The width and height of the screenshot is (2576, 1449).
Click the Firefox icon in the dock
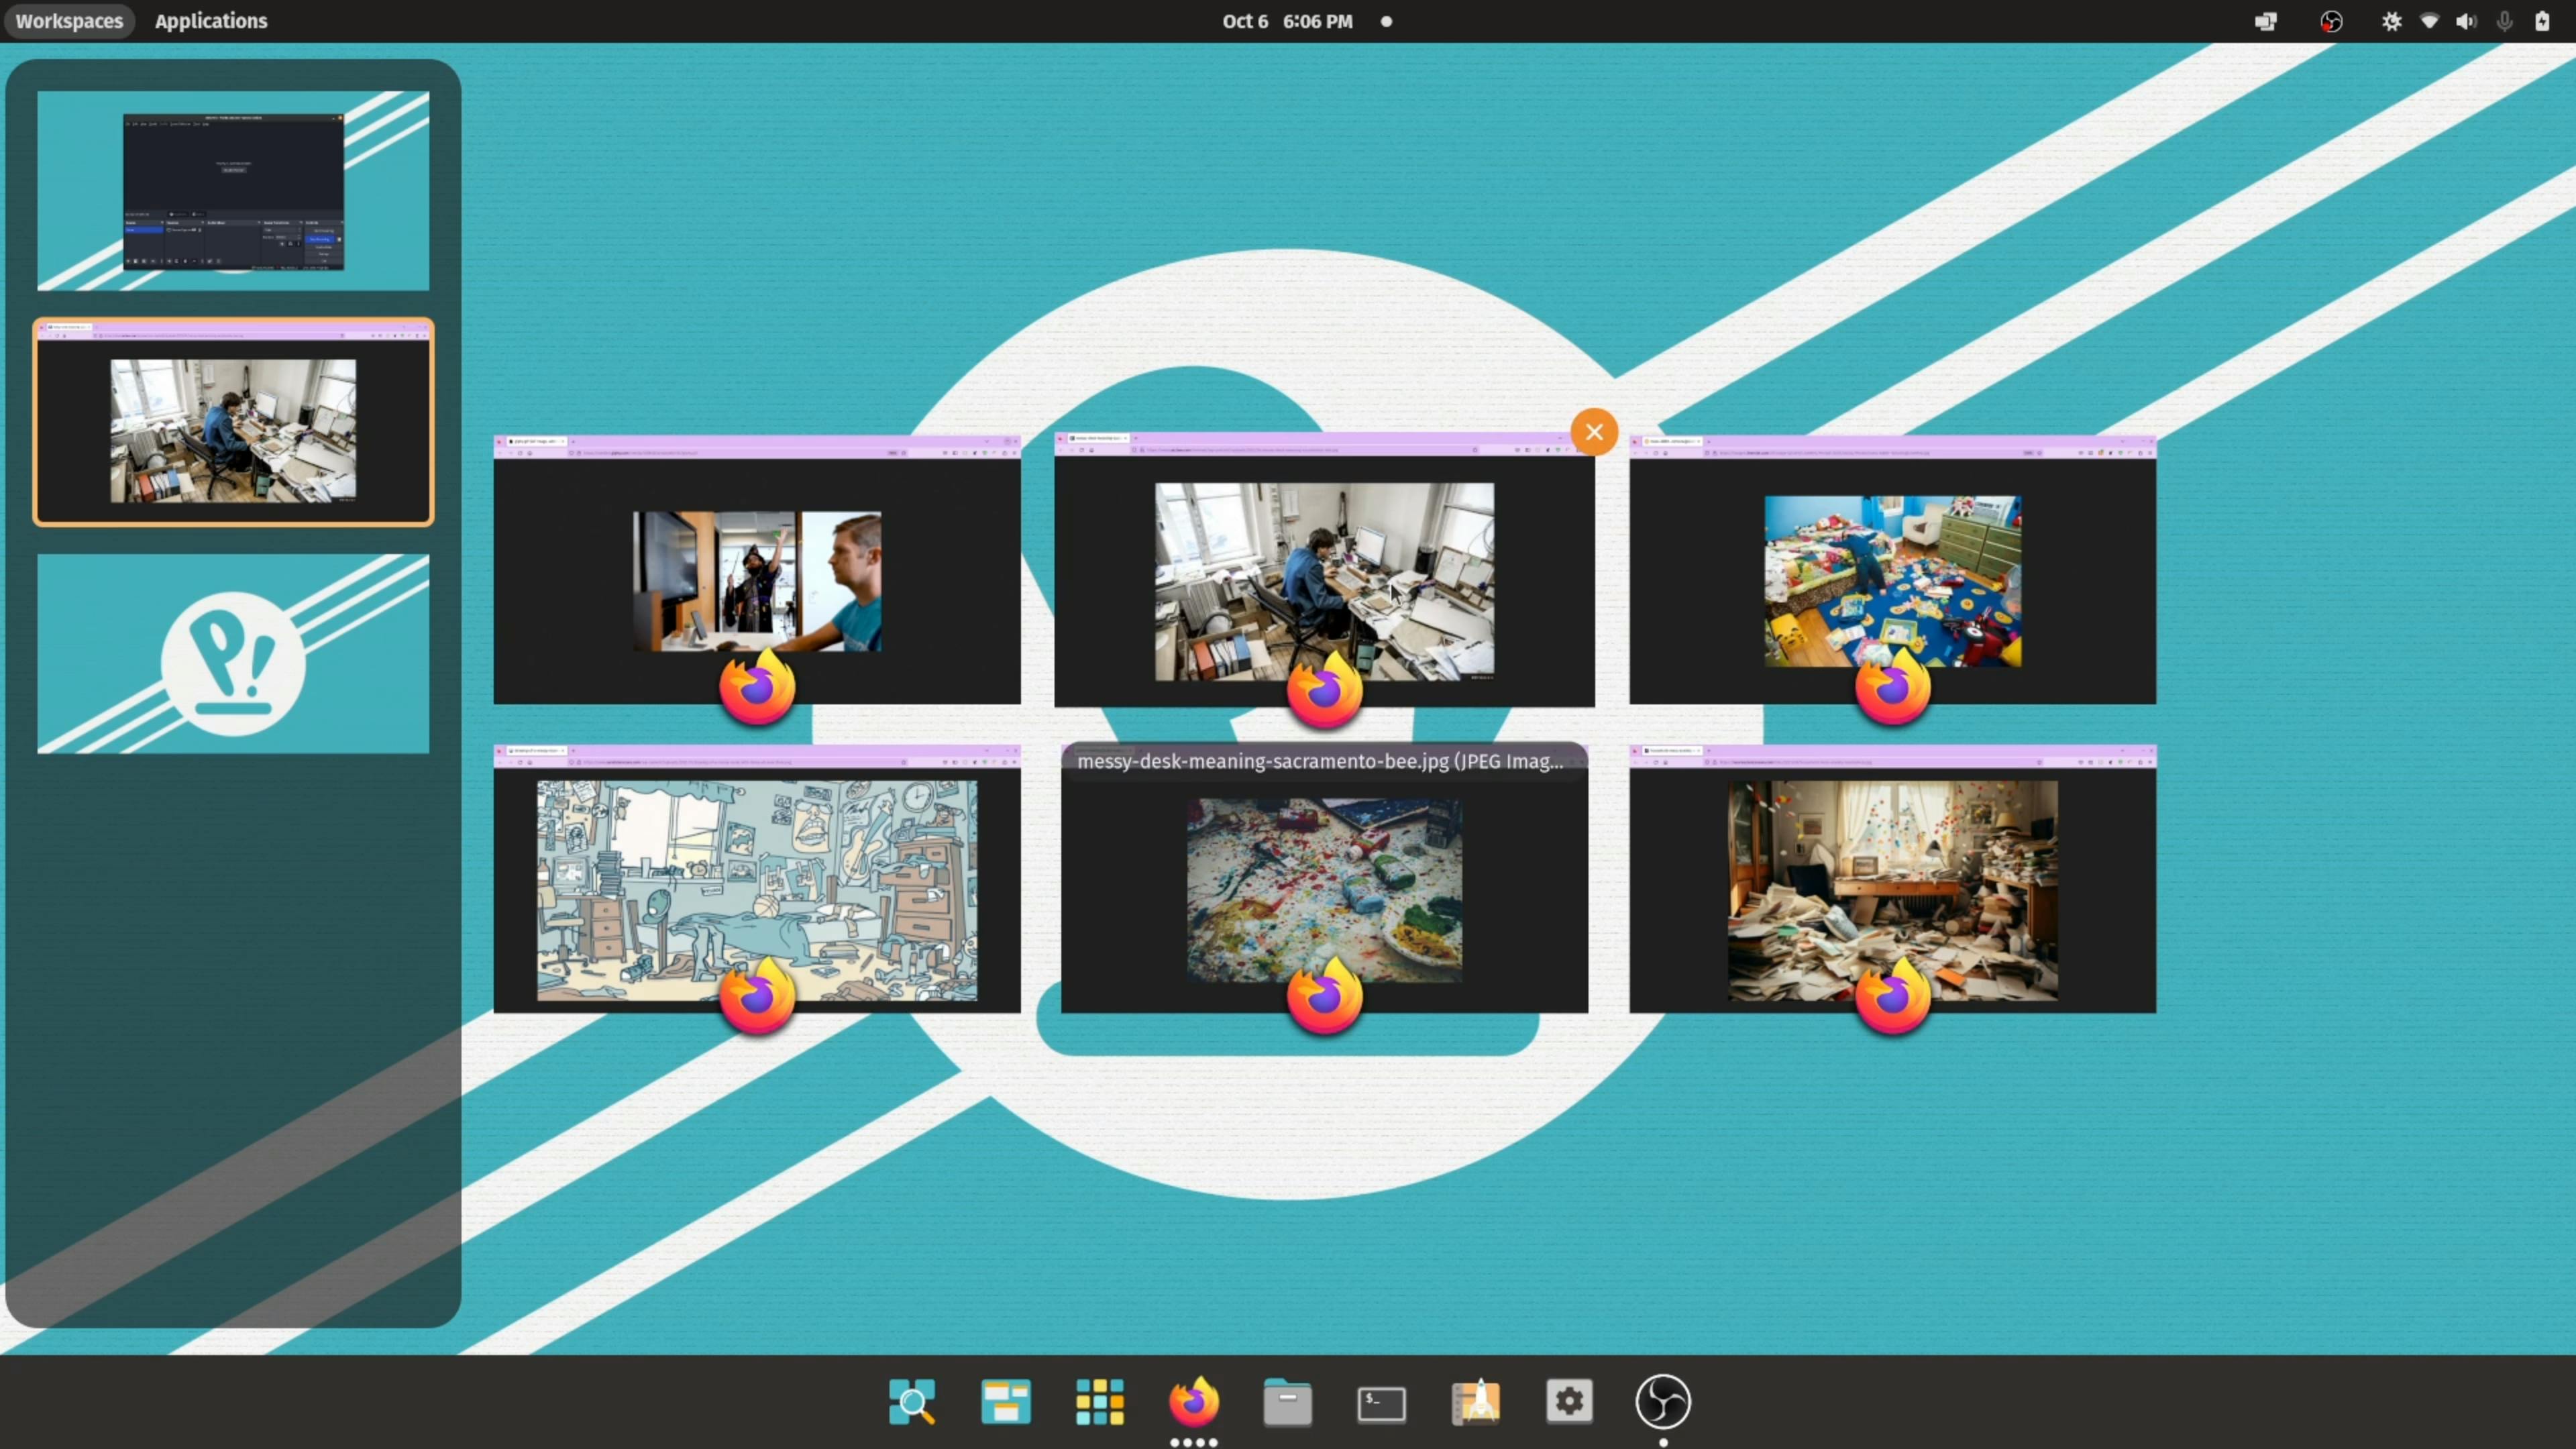(1193, 1401)
